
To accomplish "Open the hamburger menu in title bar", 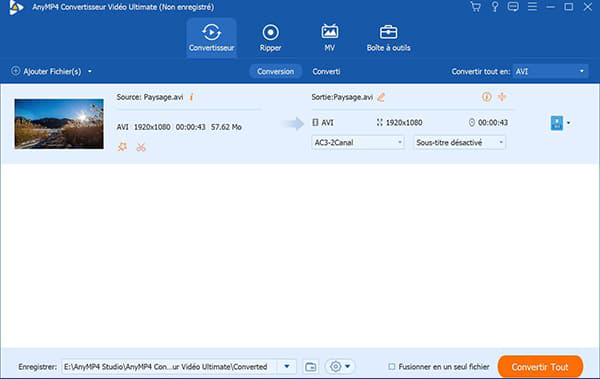I will pos(532,7).
